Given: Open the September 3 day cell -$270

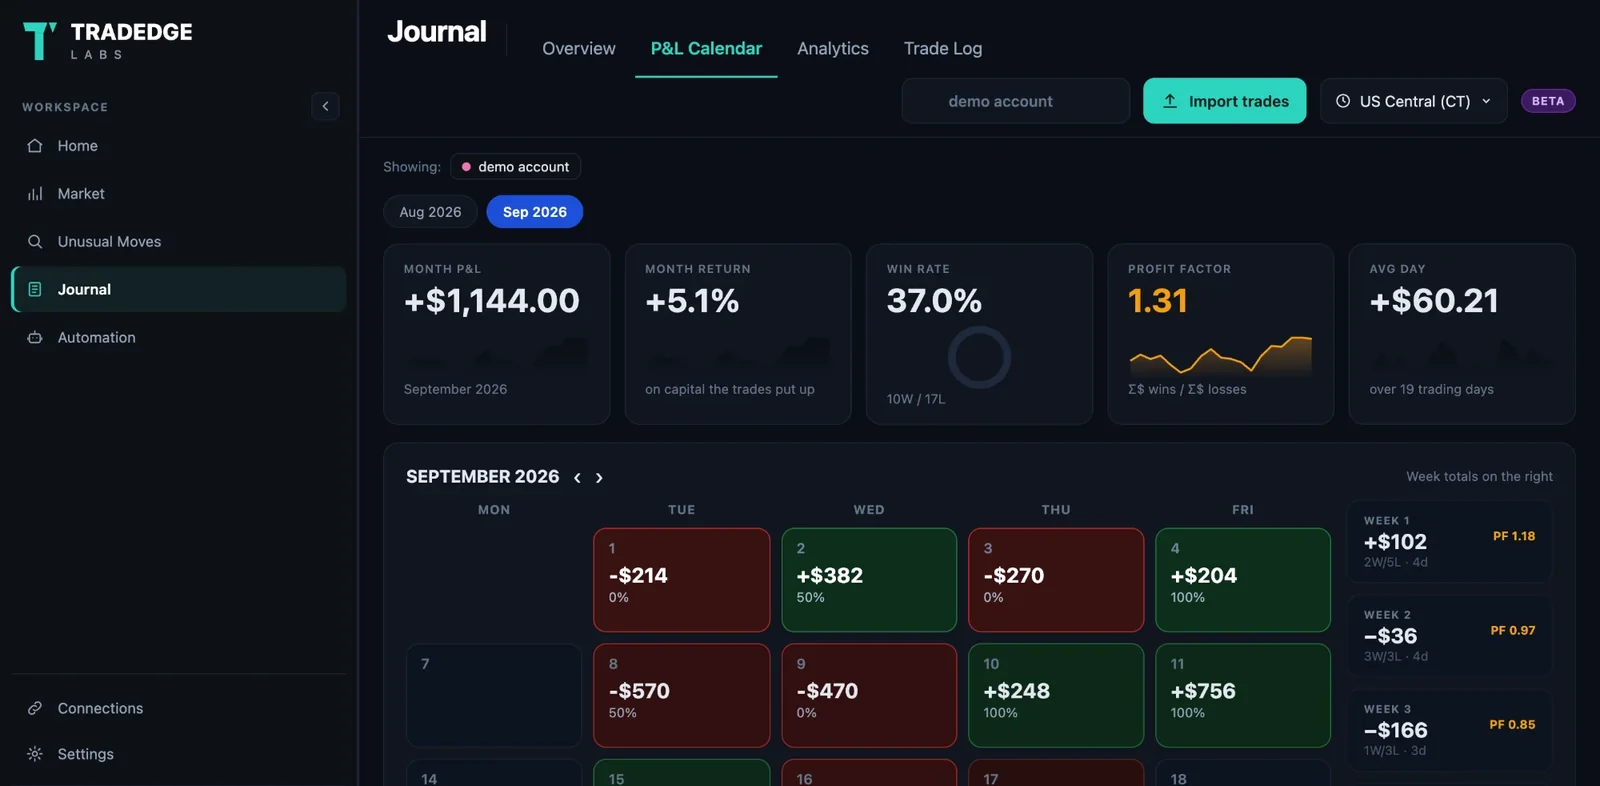Looking at the screenshot, I should coord(1056,580).
